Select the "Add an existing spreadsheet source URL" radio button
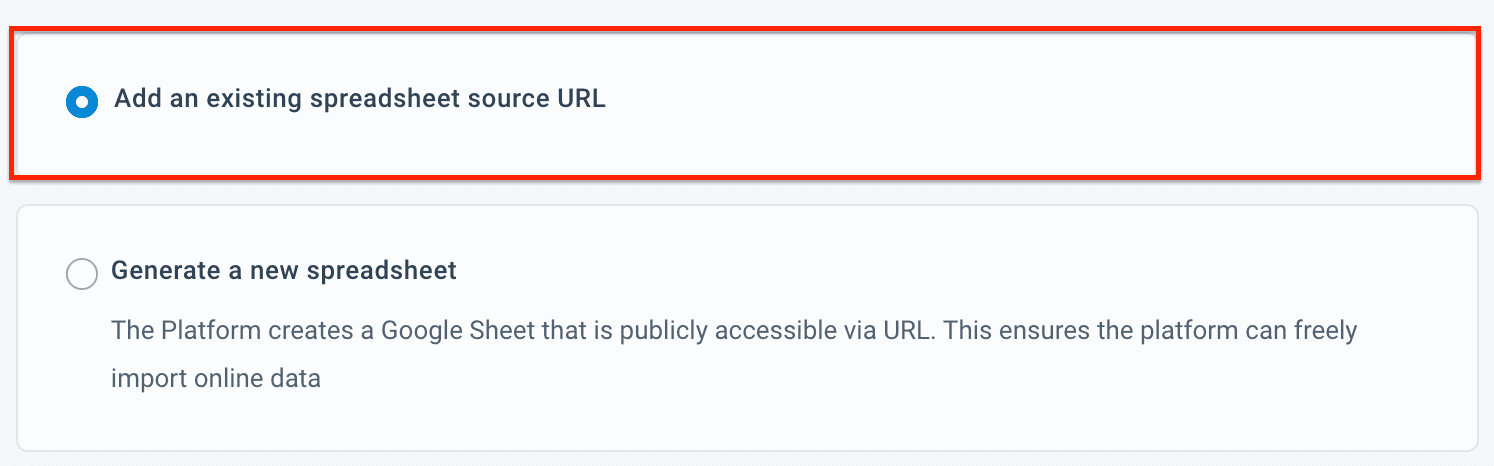Image resolution: width=1494 pixels, height=466 pixels. 82,101
